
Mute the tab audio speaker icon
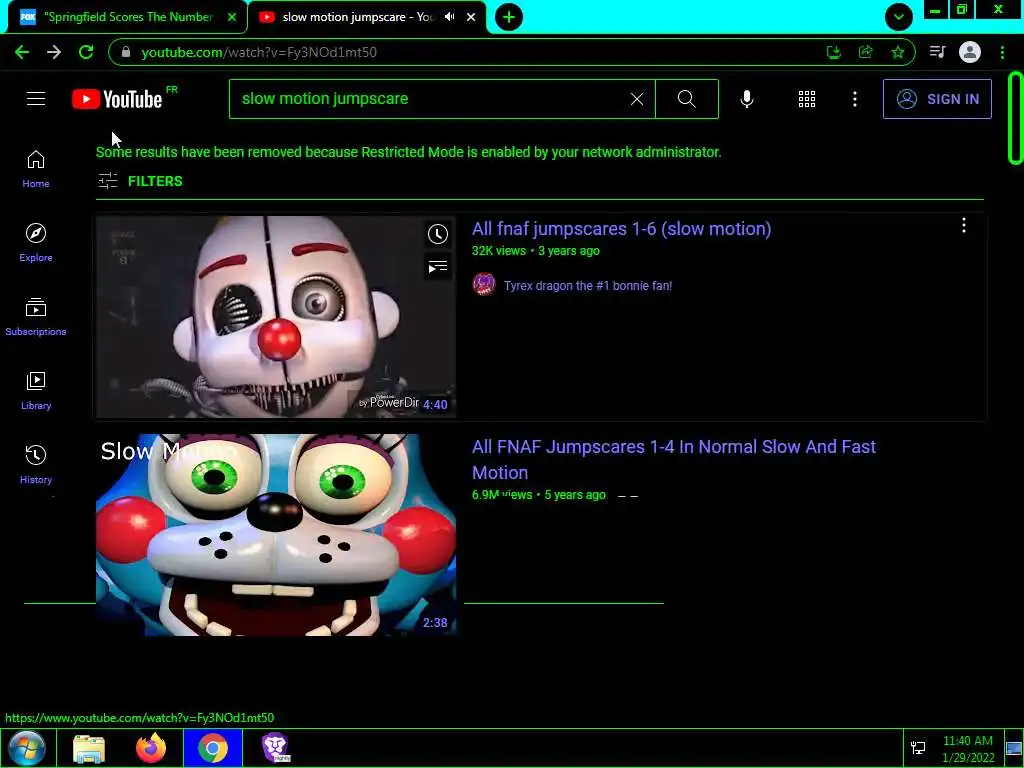449,17
